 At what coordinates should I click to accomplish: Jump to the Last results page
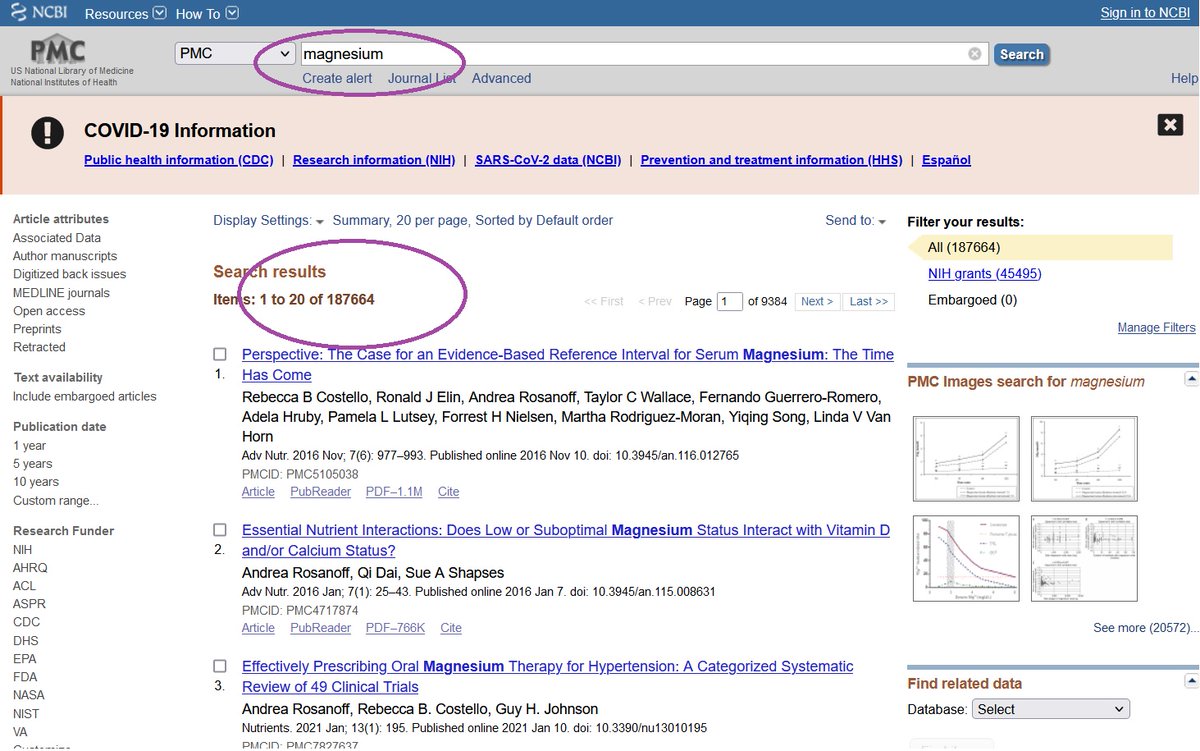tap(868, 301)
